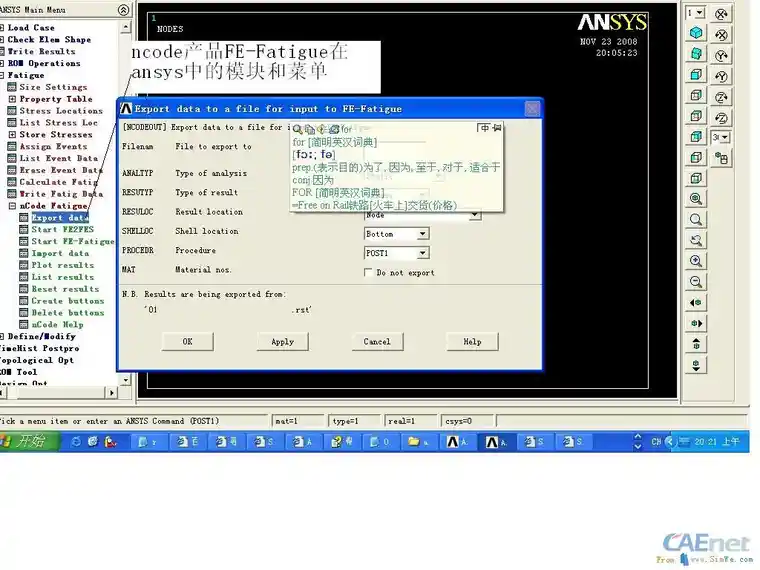Expand the Property Table tree node

[12, 99]
